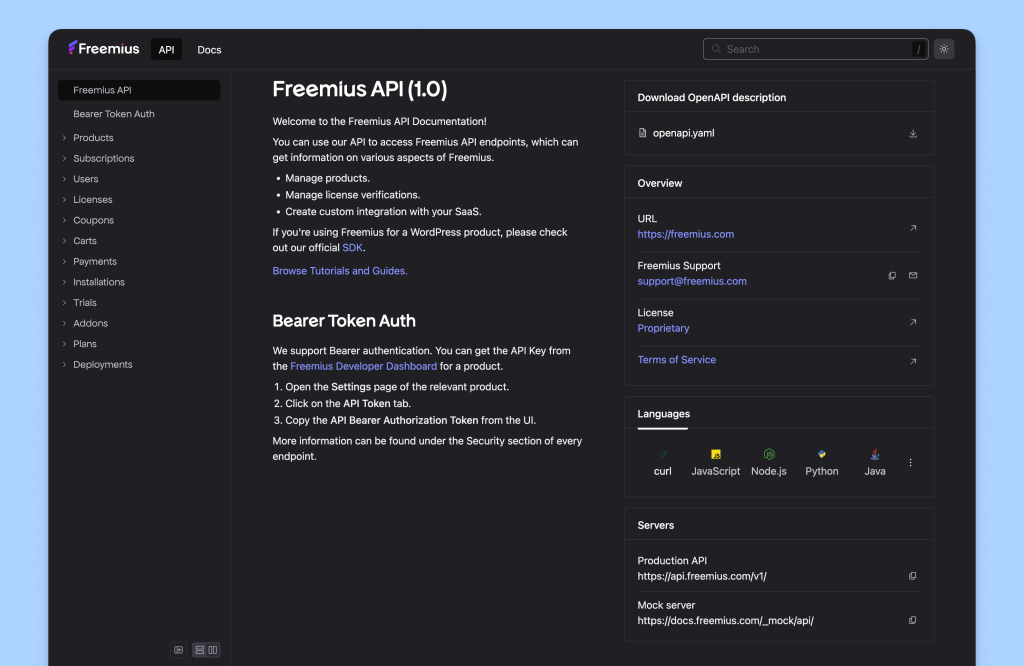
Task: Click the Freemius logo
Action: 104,48
